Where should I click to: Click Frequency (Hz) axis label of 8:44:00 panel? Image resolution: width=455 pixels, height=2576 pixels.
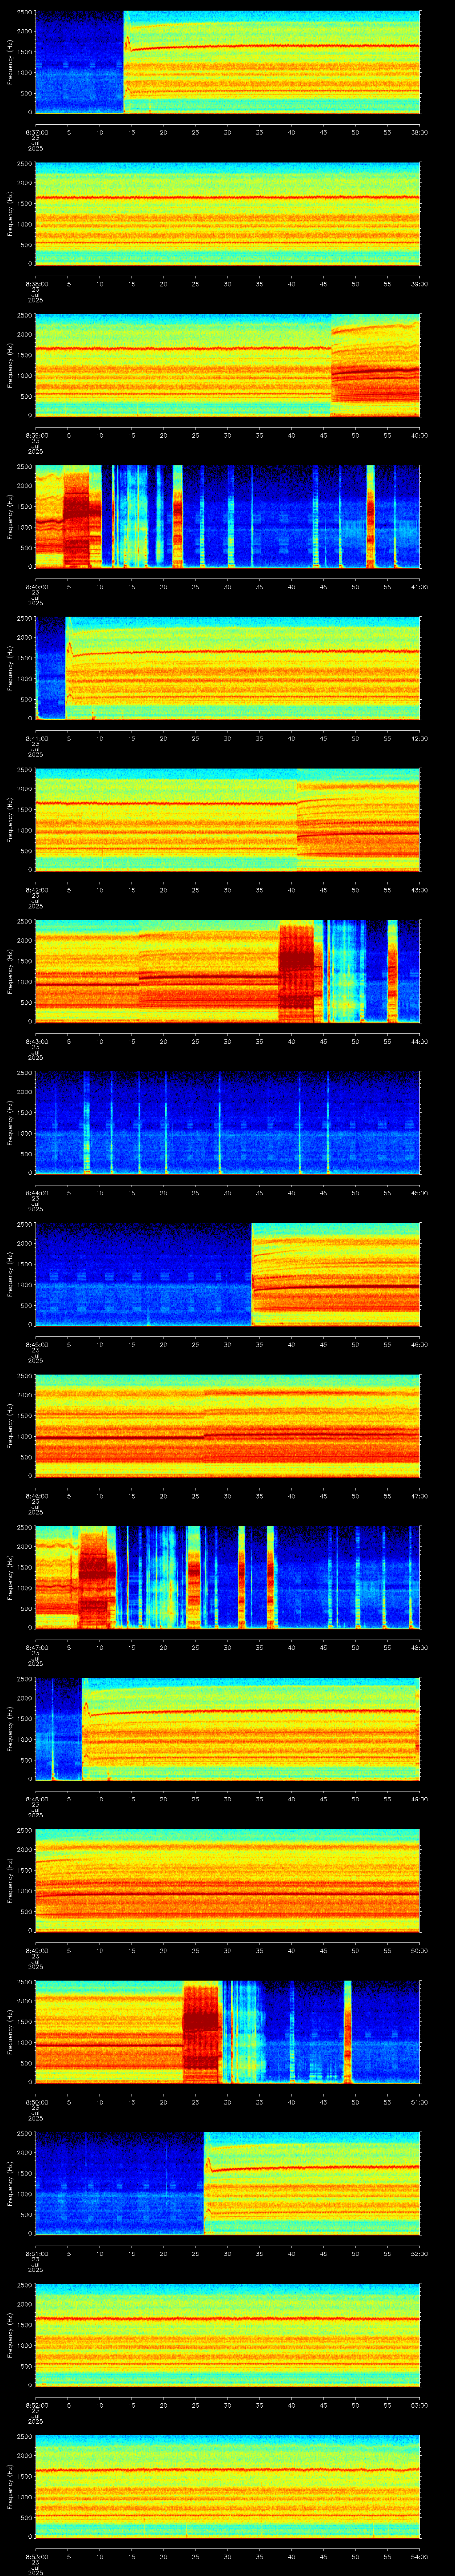click(x=10, y=1123)
